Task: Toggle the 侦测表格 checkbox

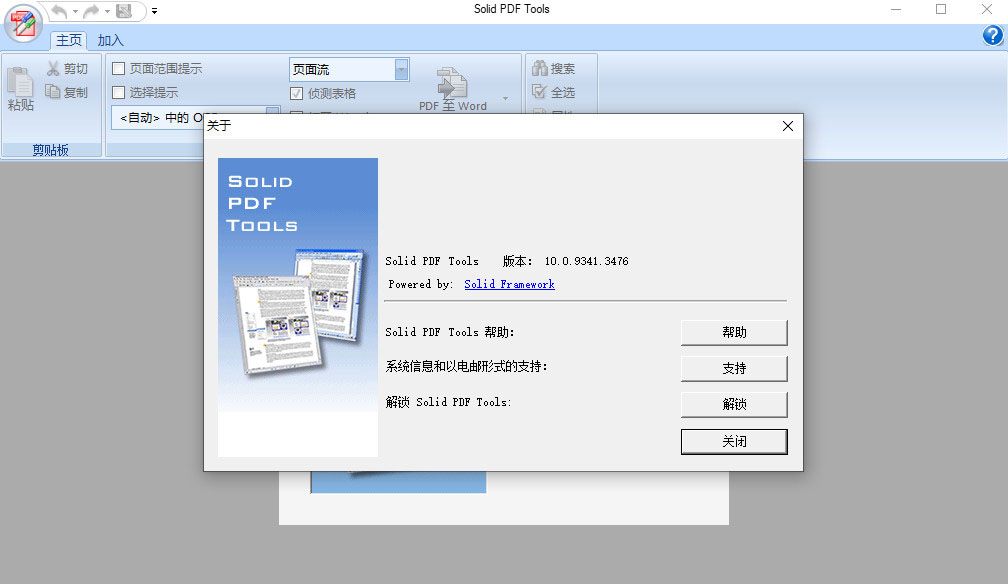Action: click(296, 93)
